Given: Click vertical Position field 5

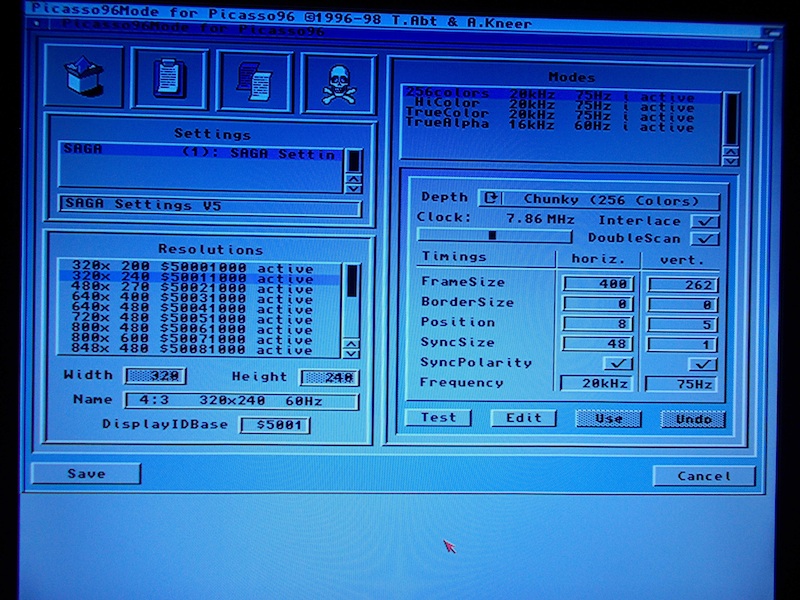Looking at the screenshot, I should pos(682,324).
